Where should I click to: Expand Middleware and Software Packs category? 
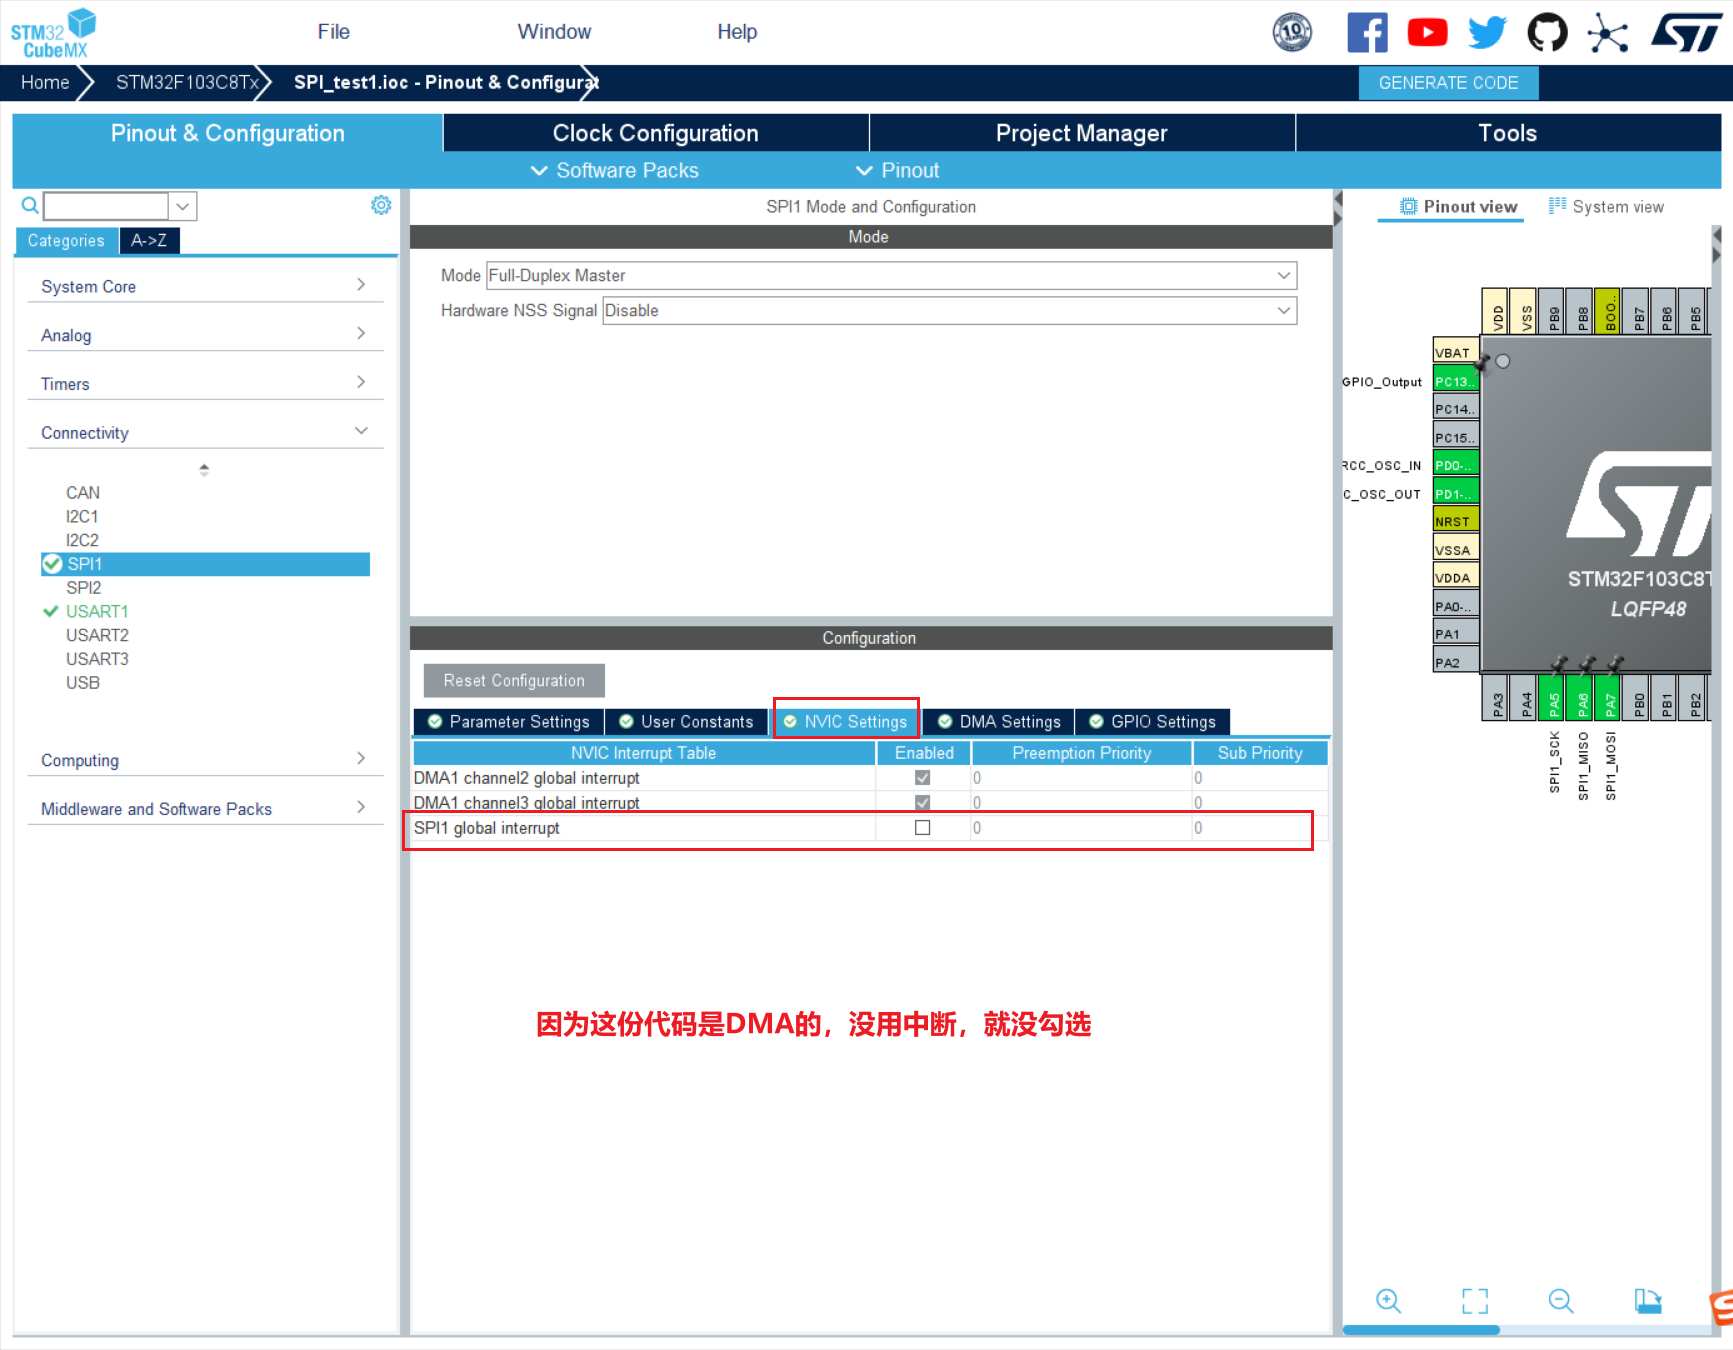(205, 809)
